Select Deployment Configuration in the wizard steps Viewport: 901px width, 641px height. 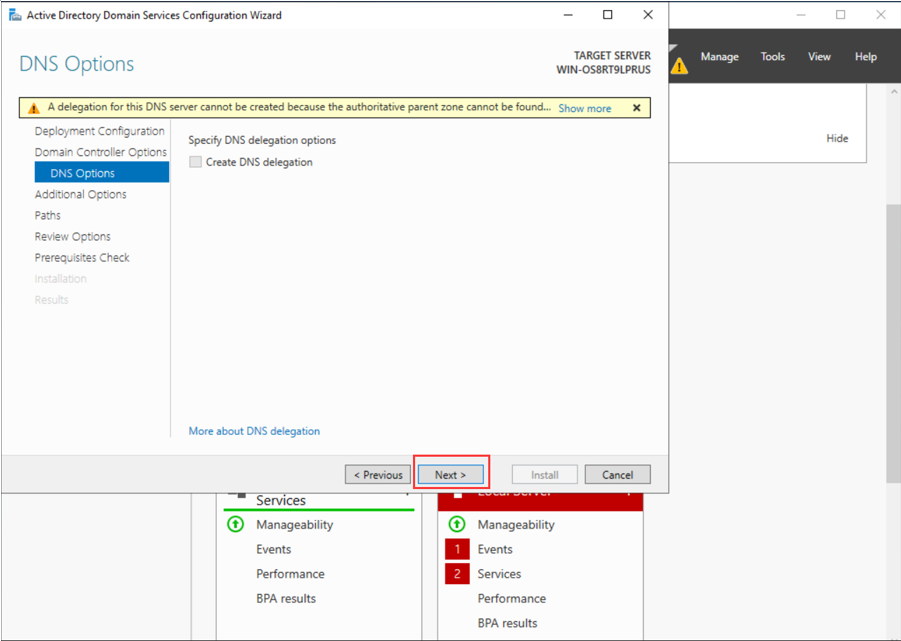click(x=99, y=131)
